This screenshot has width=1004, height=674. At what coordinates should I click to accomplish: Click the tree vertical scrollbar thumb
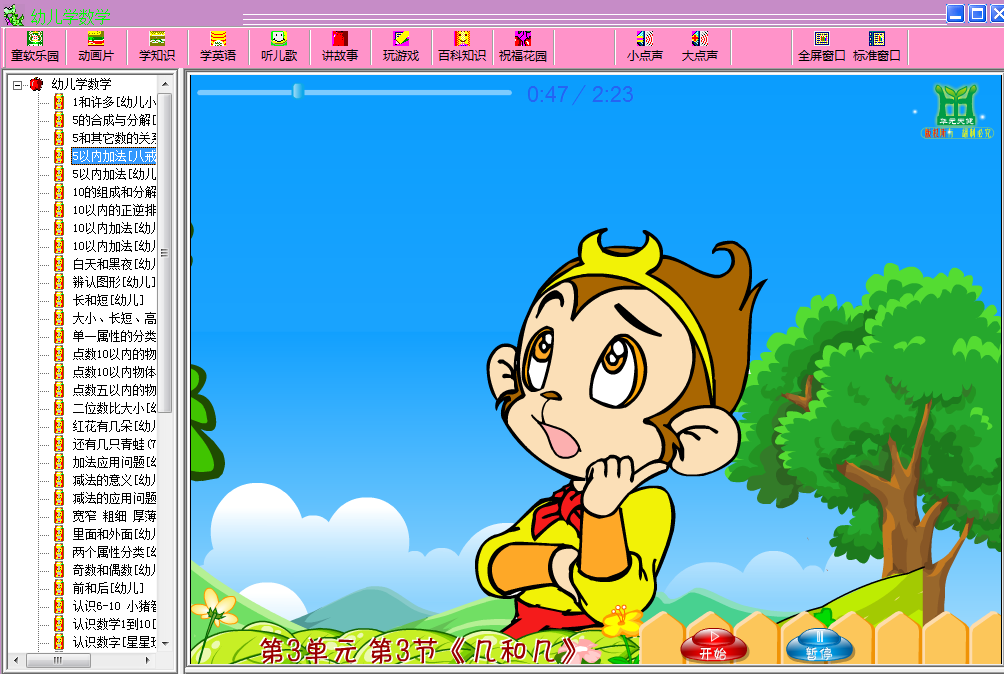coord(165,252)
